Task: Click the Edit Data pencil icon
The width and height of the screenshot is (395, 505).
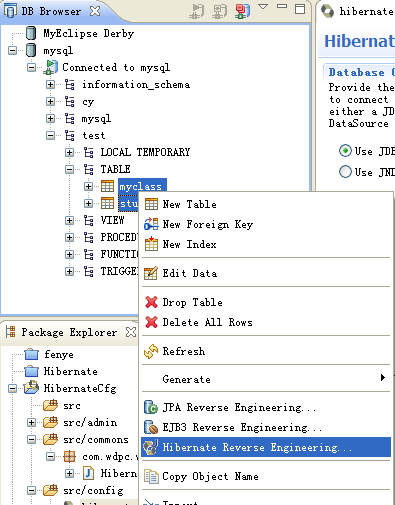Action: tap(151, 273)
